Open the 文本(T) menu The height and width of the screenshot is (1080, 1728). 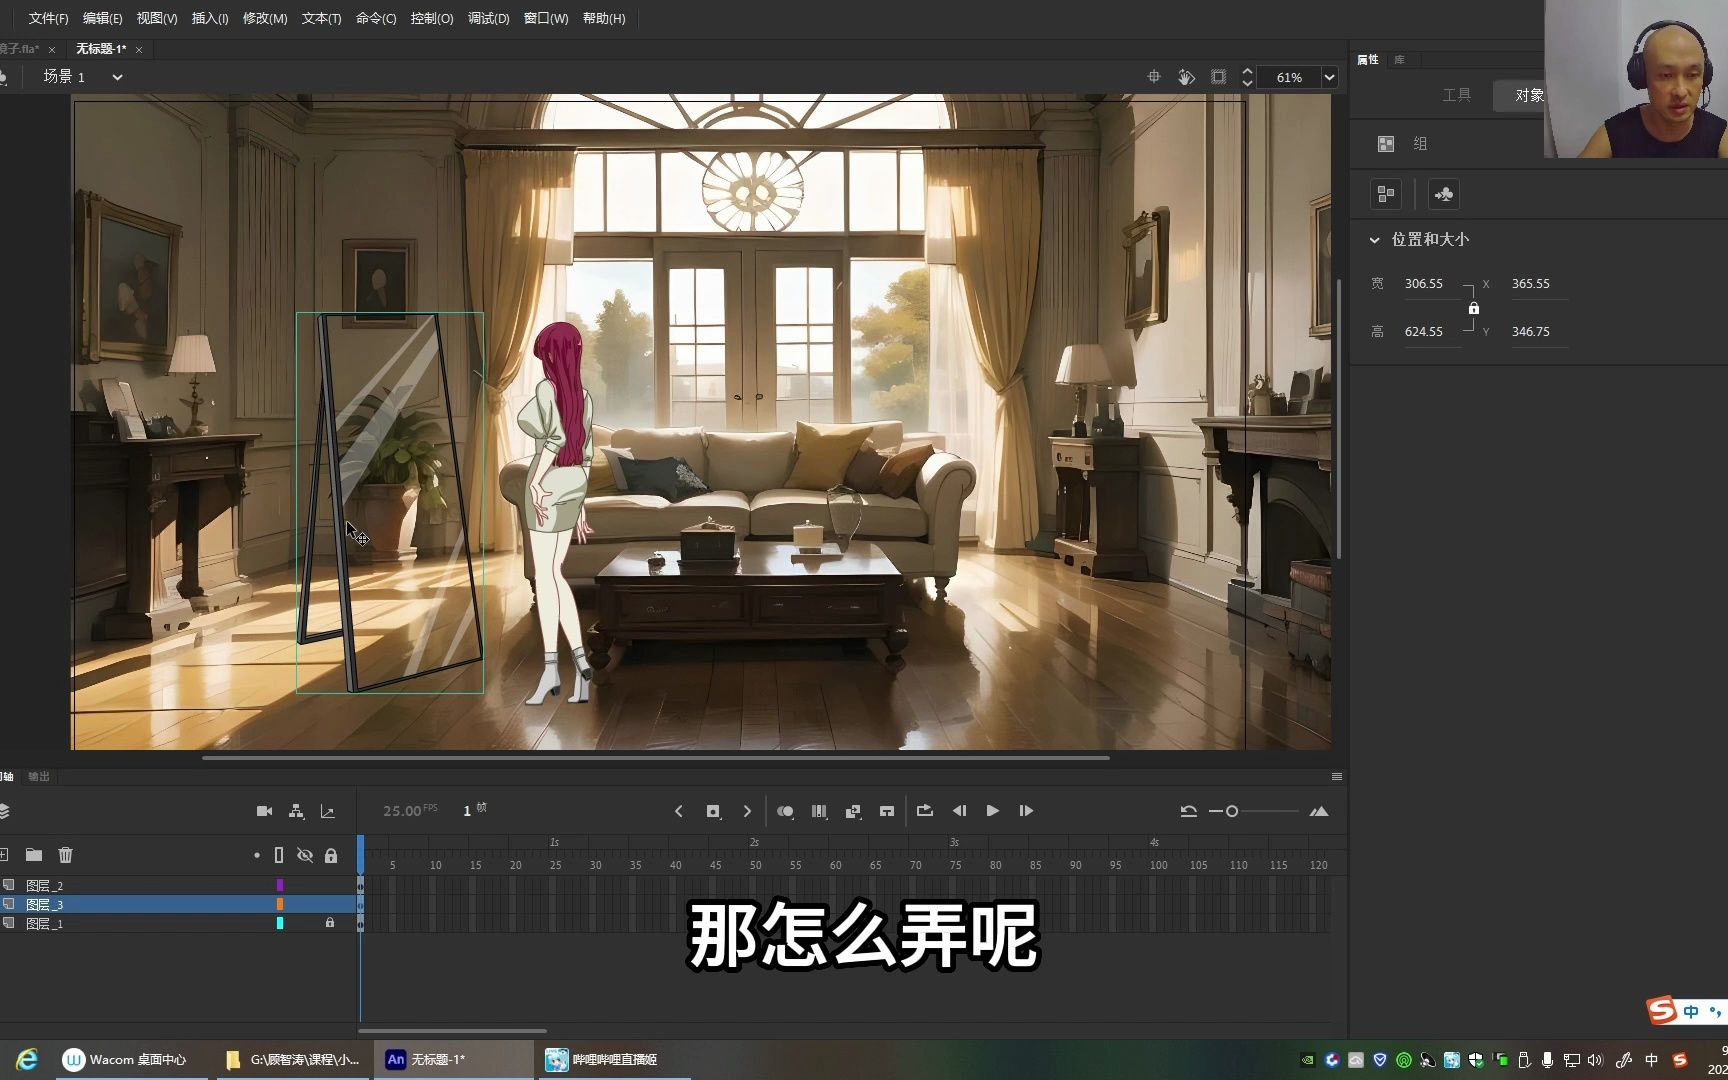click(321, 18)
